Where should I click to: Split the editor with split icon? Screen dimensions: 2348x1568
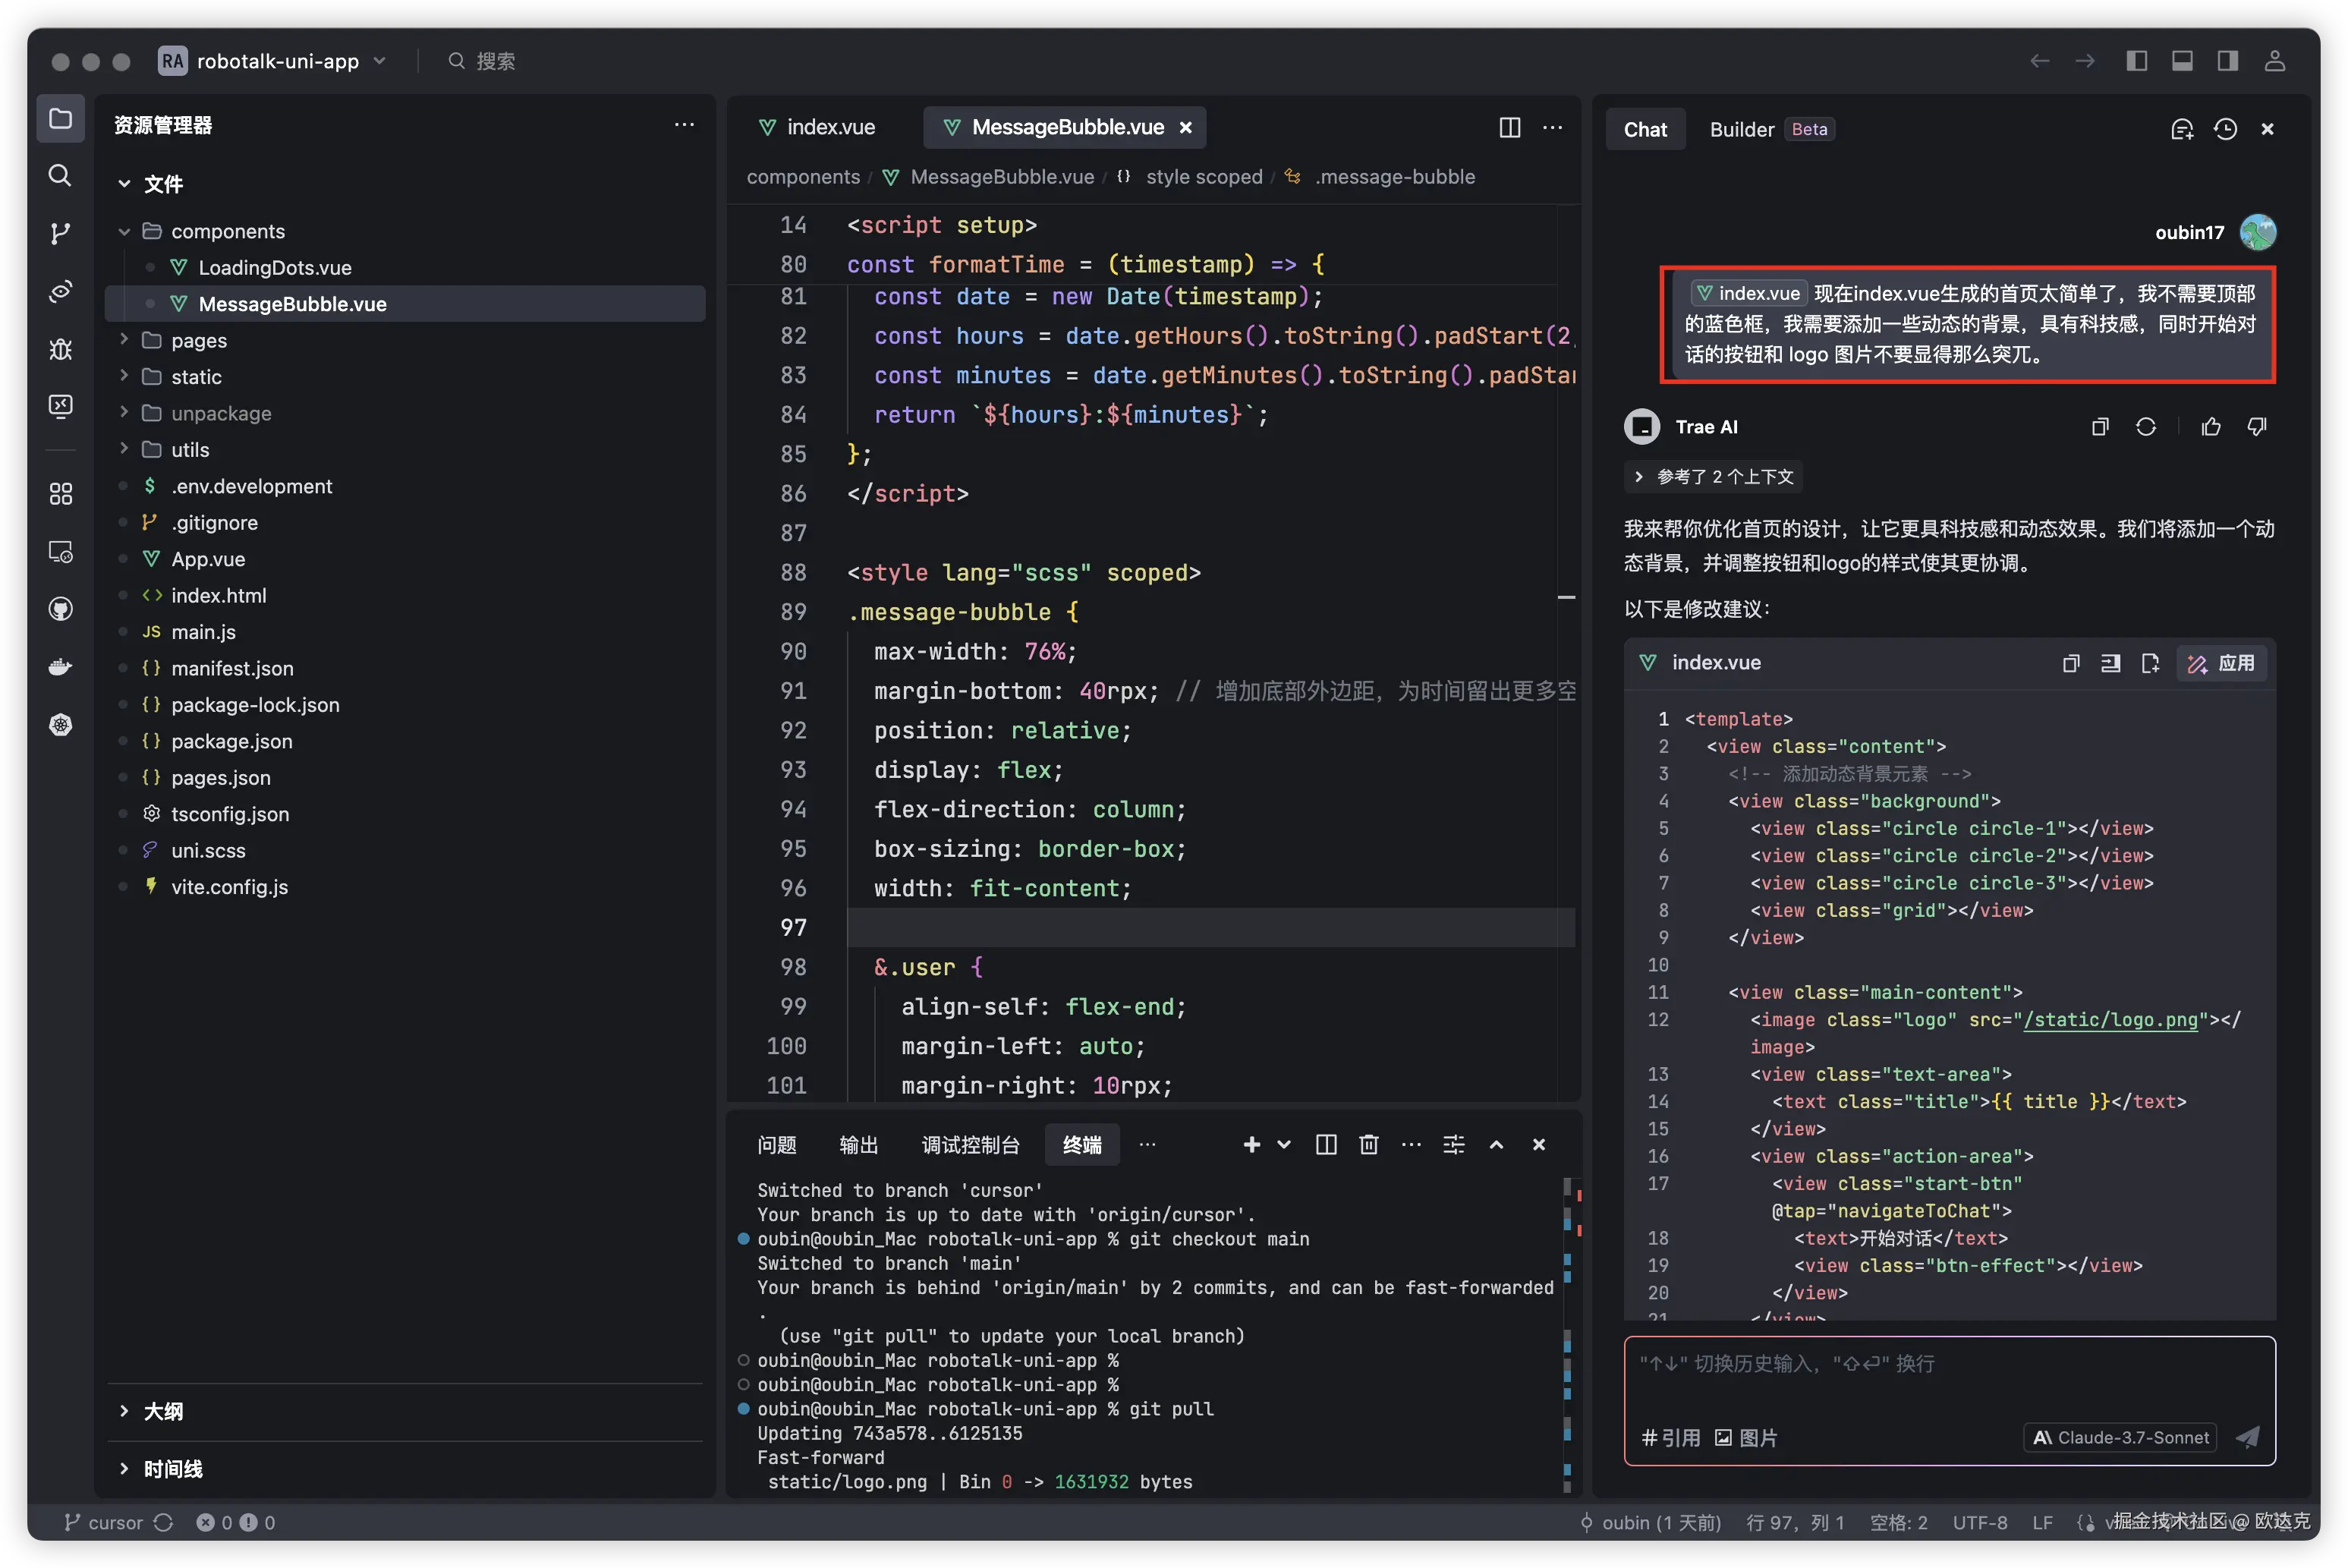1509,127
